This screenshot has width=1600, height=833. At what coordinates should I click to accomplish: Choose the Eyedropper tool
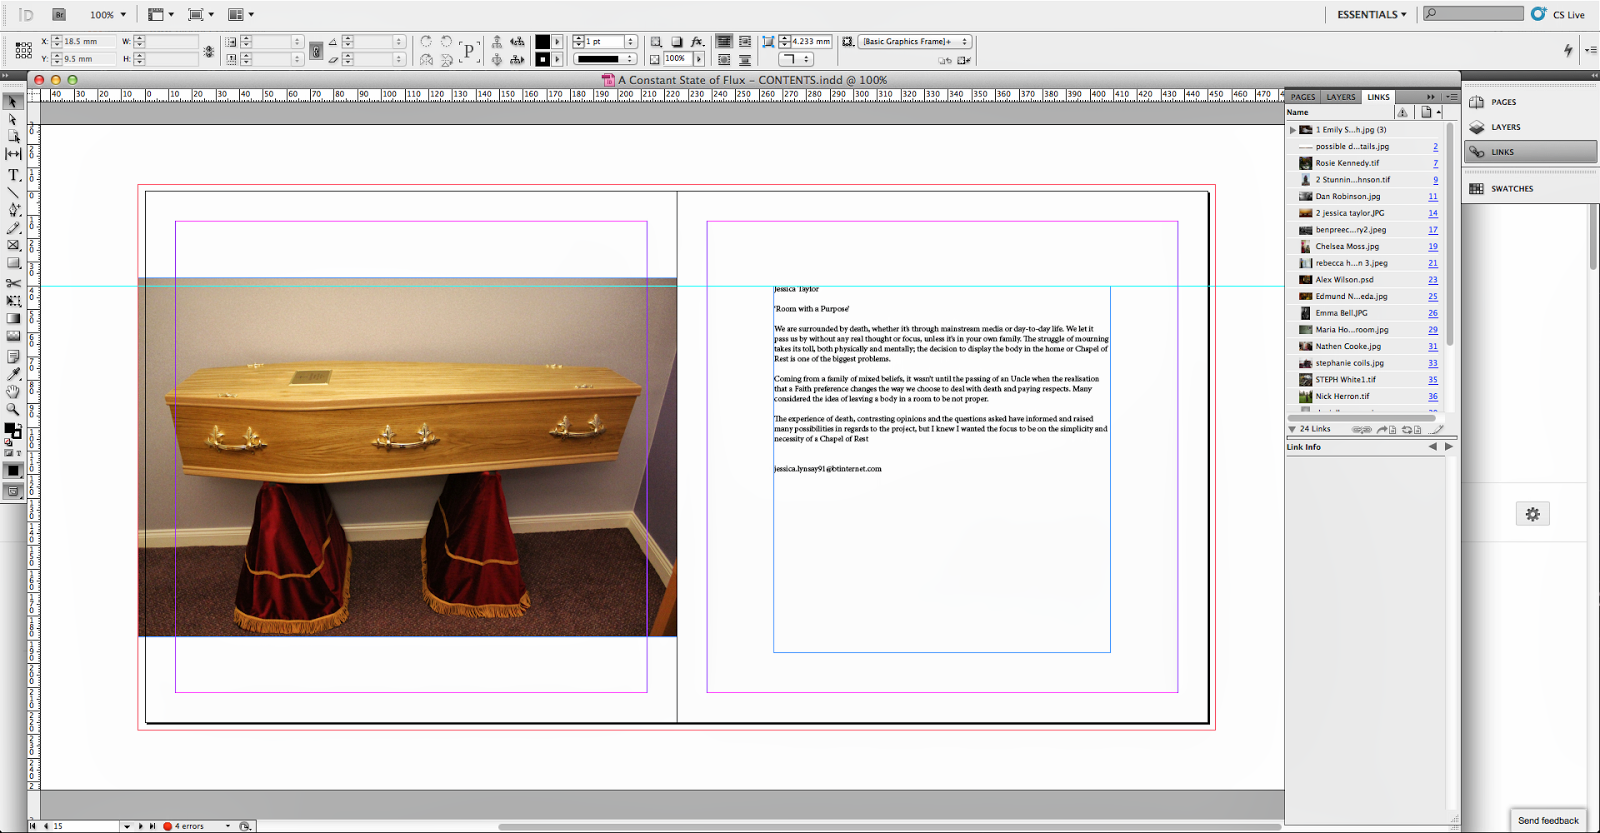[x=13, y=374]
